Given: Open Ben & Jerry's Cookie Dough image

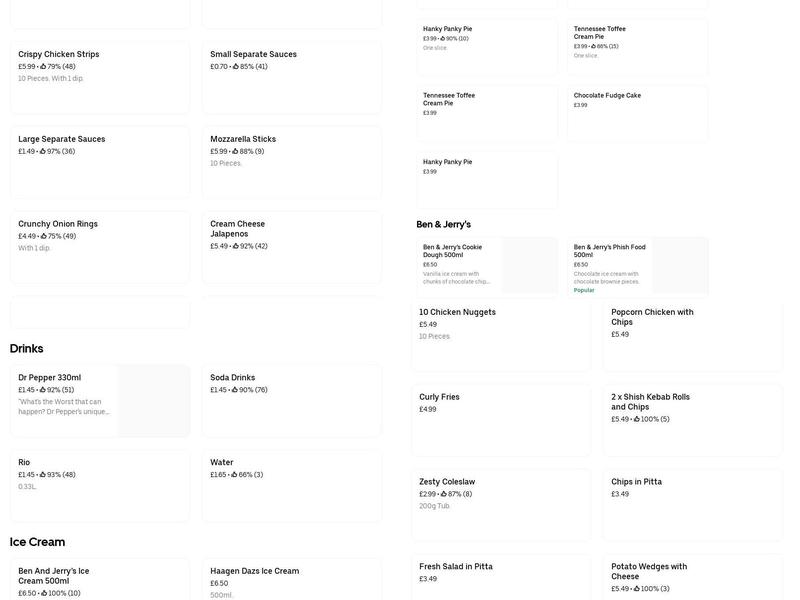Looking at the screenshot, I should [529, 265].
